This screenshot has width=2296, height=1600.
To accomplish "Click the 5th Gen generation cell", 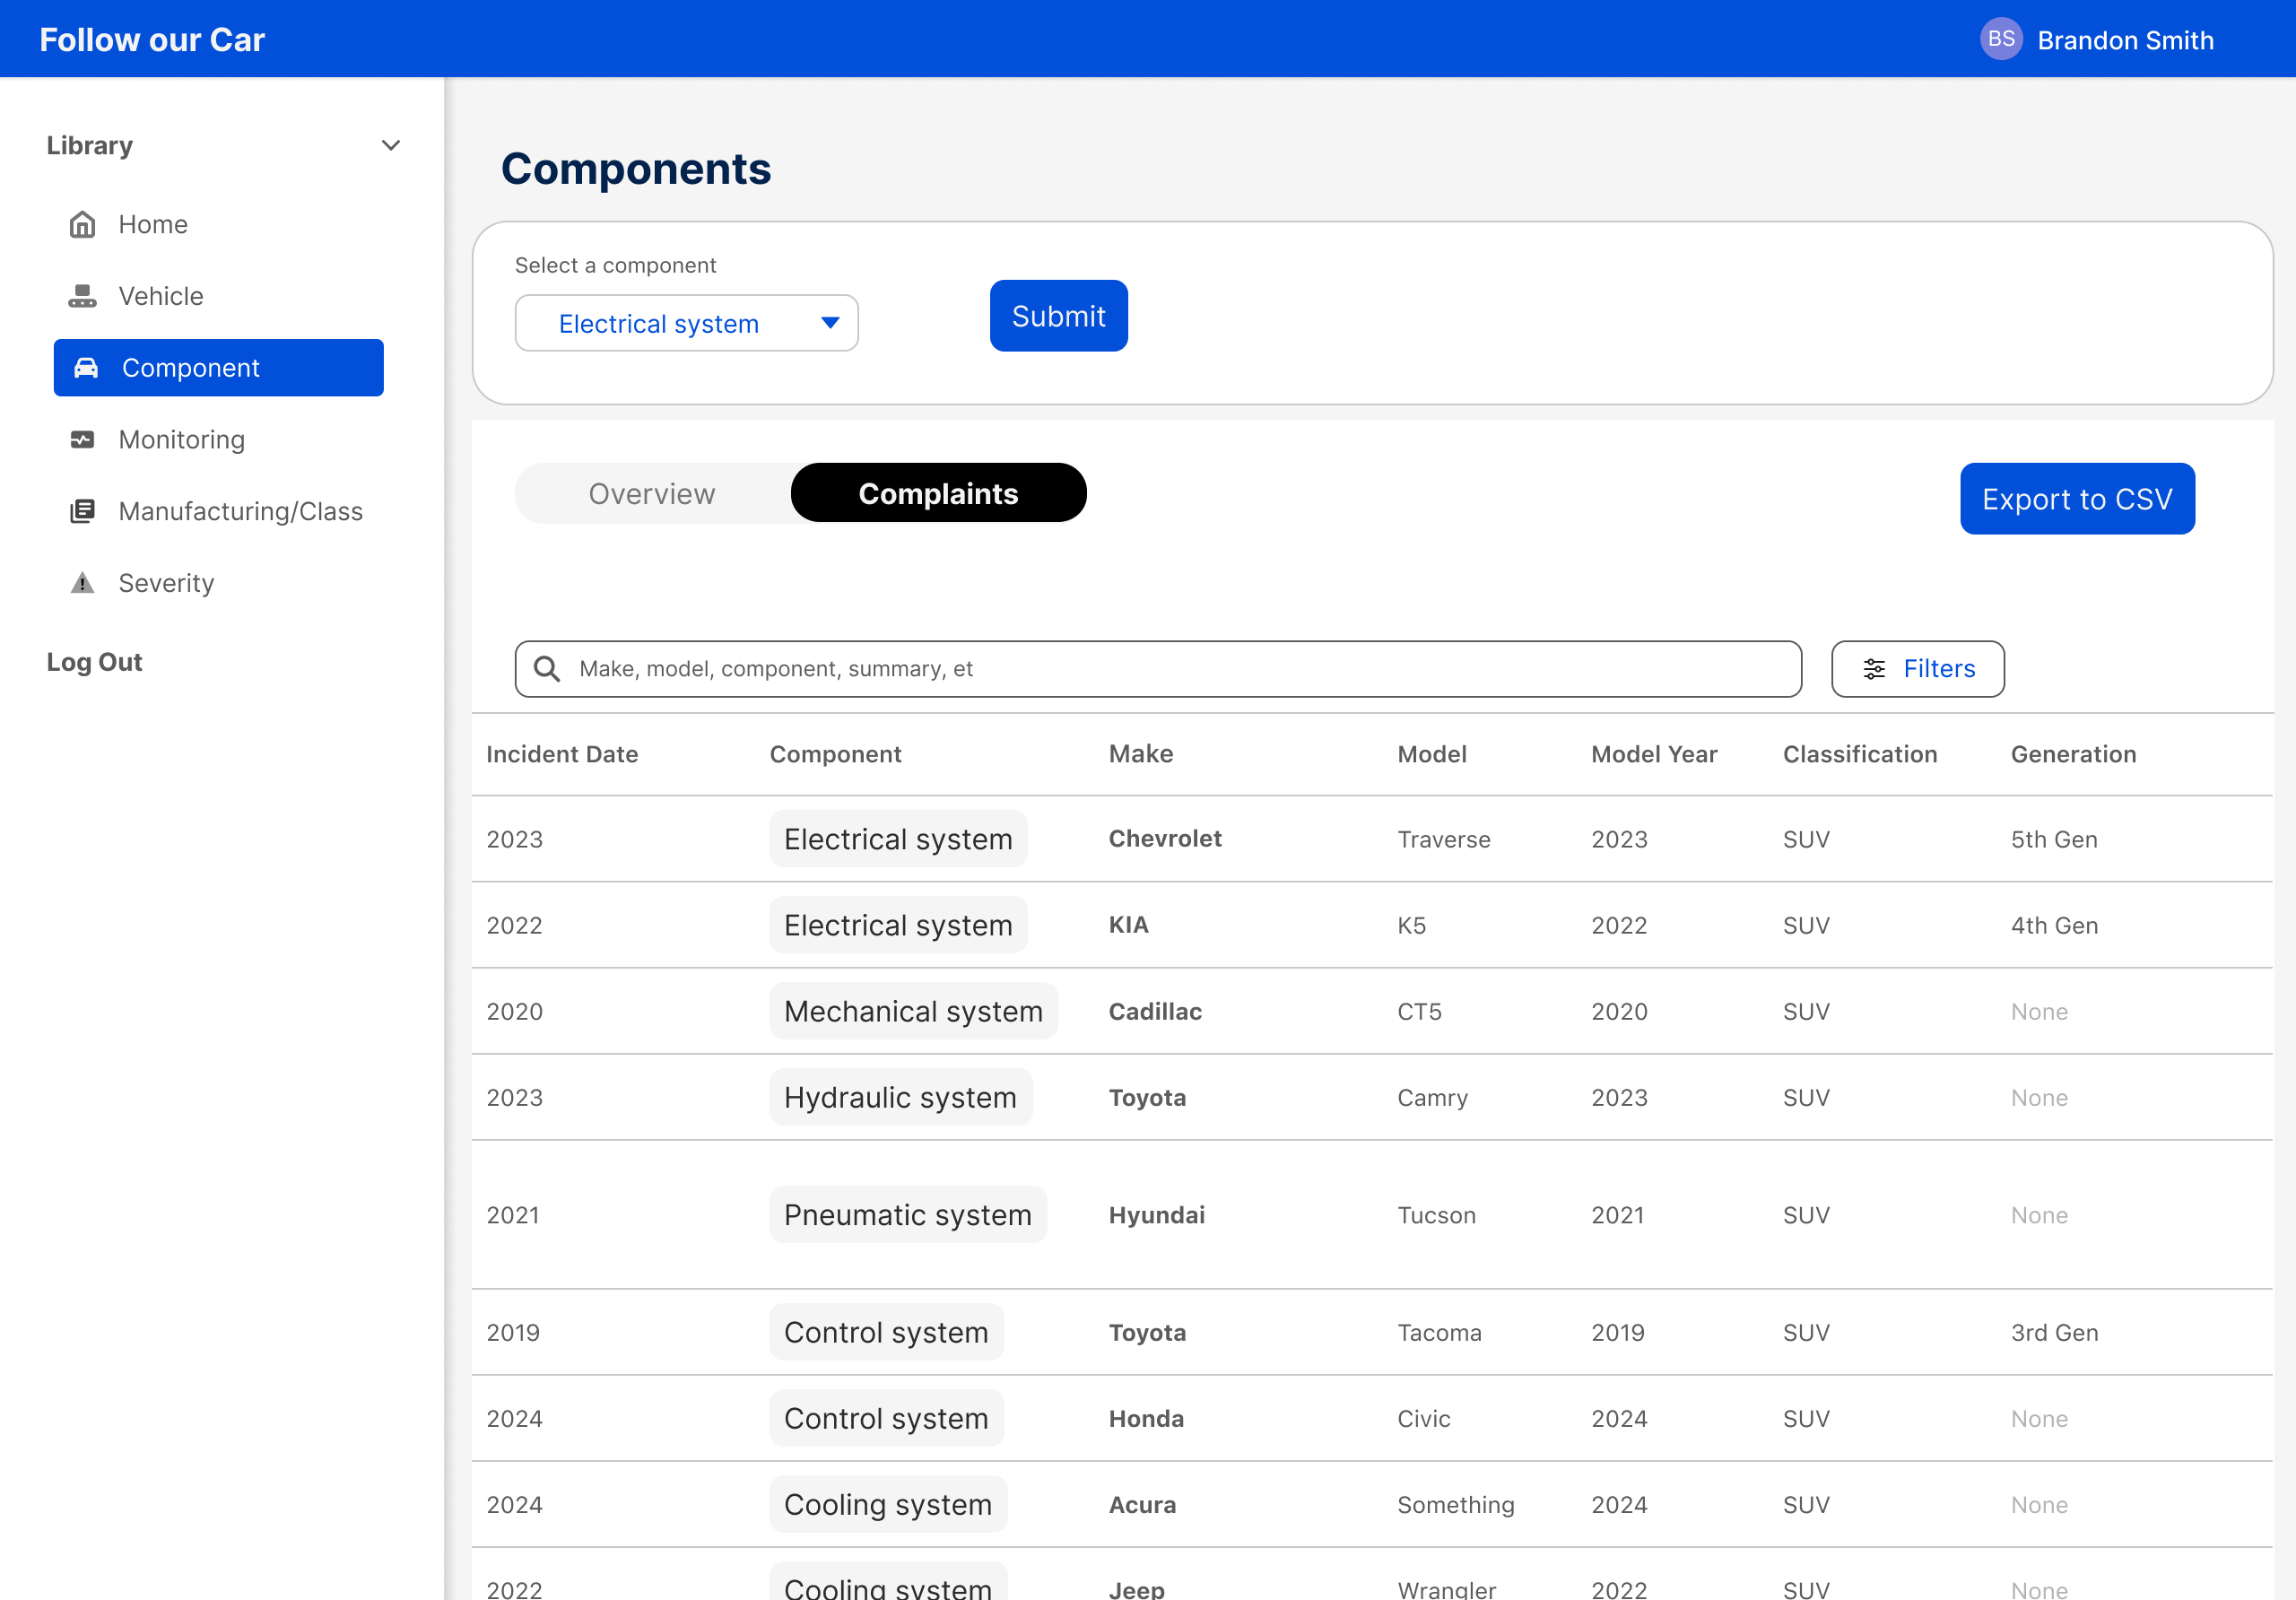I will 2054,839.
